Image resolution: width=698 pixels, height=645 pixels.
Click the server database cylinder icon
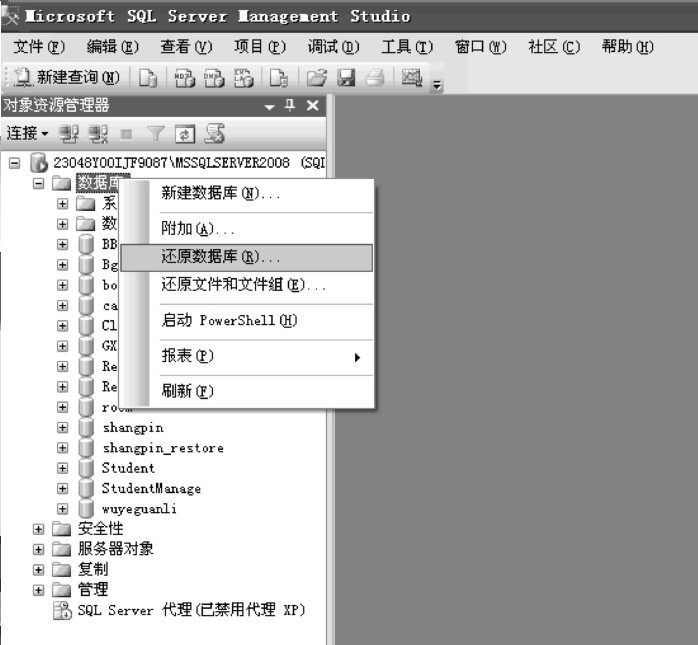pyautogui.click(x=39, y=163)
